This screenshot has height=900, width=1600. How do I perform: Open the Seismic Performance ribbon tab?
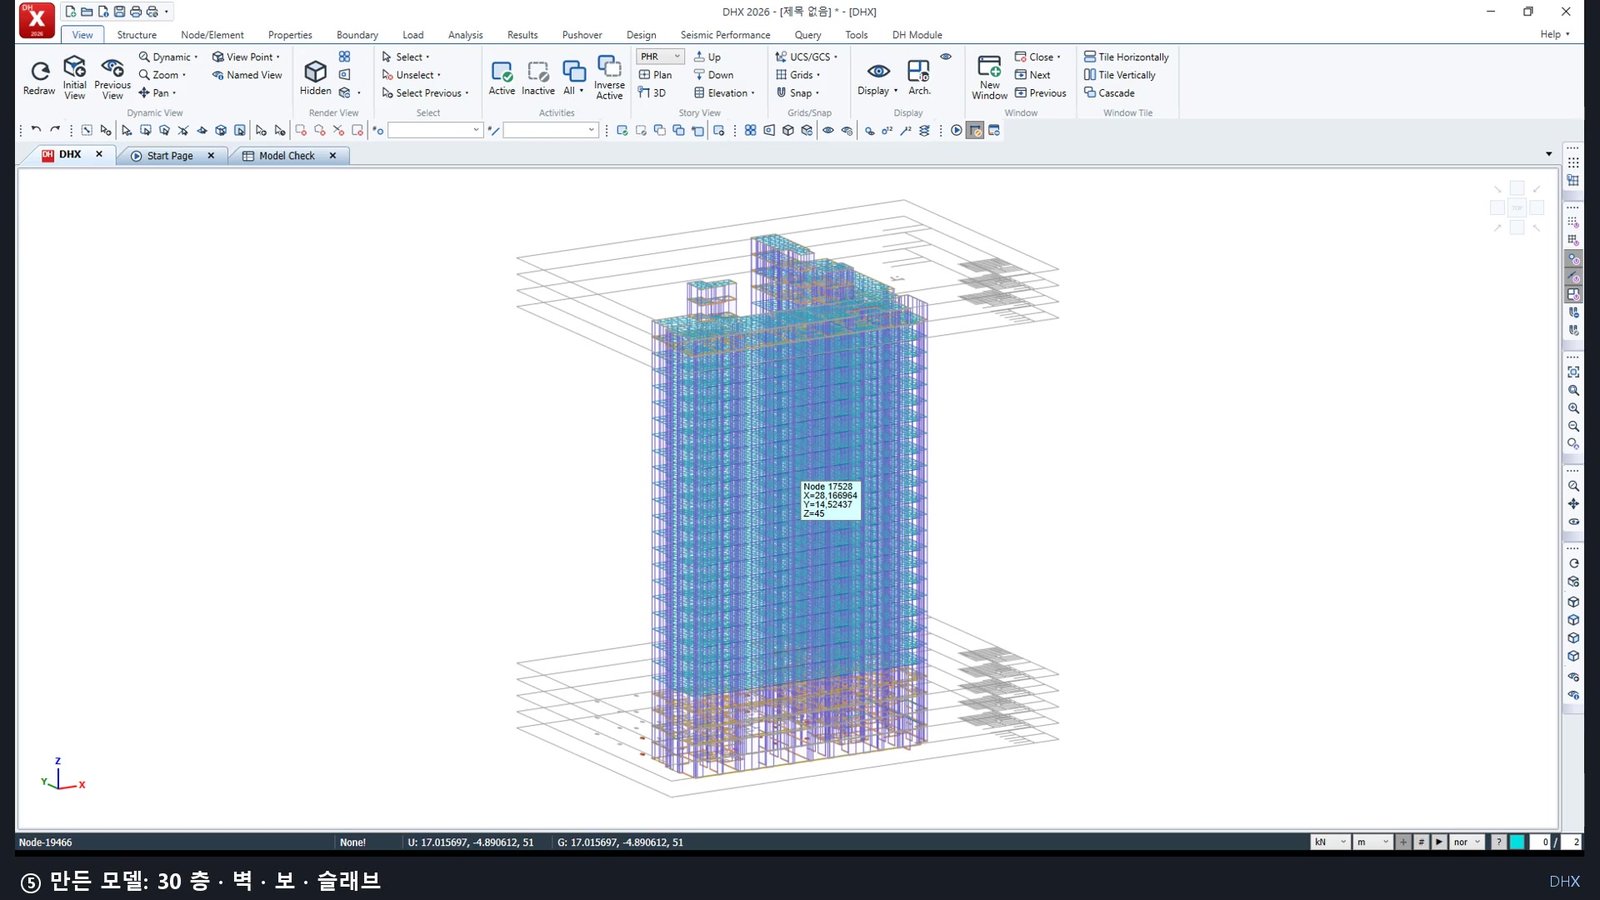(x=725, y=35)
